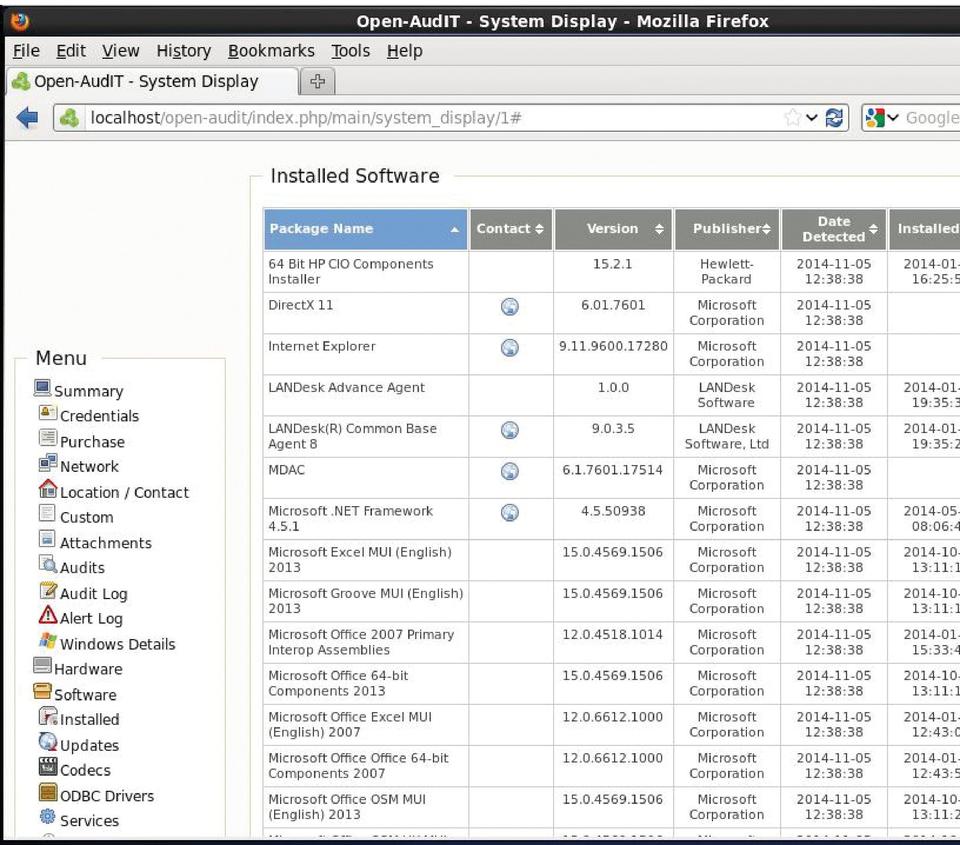Screen dimensions: 960x845
Task: Select the Open-AudIT System Display tab
Action: [150, 82]
